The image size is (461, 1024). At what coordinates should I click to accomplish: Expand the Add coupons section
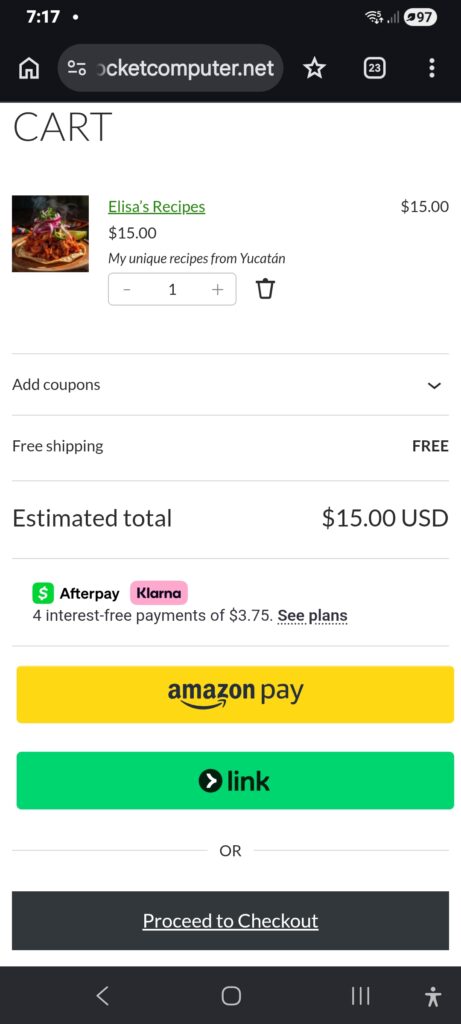pyautogui.click(x=230, y=385)
